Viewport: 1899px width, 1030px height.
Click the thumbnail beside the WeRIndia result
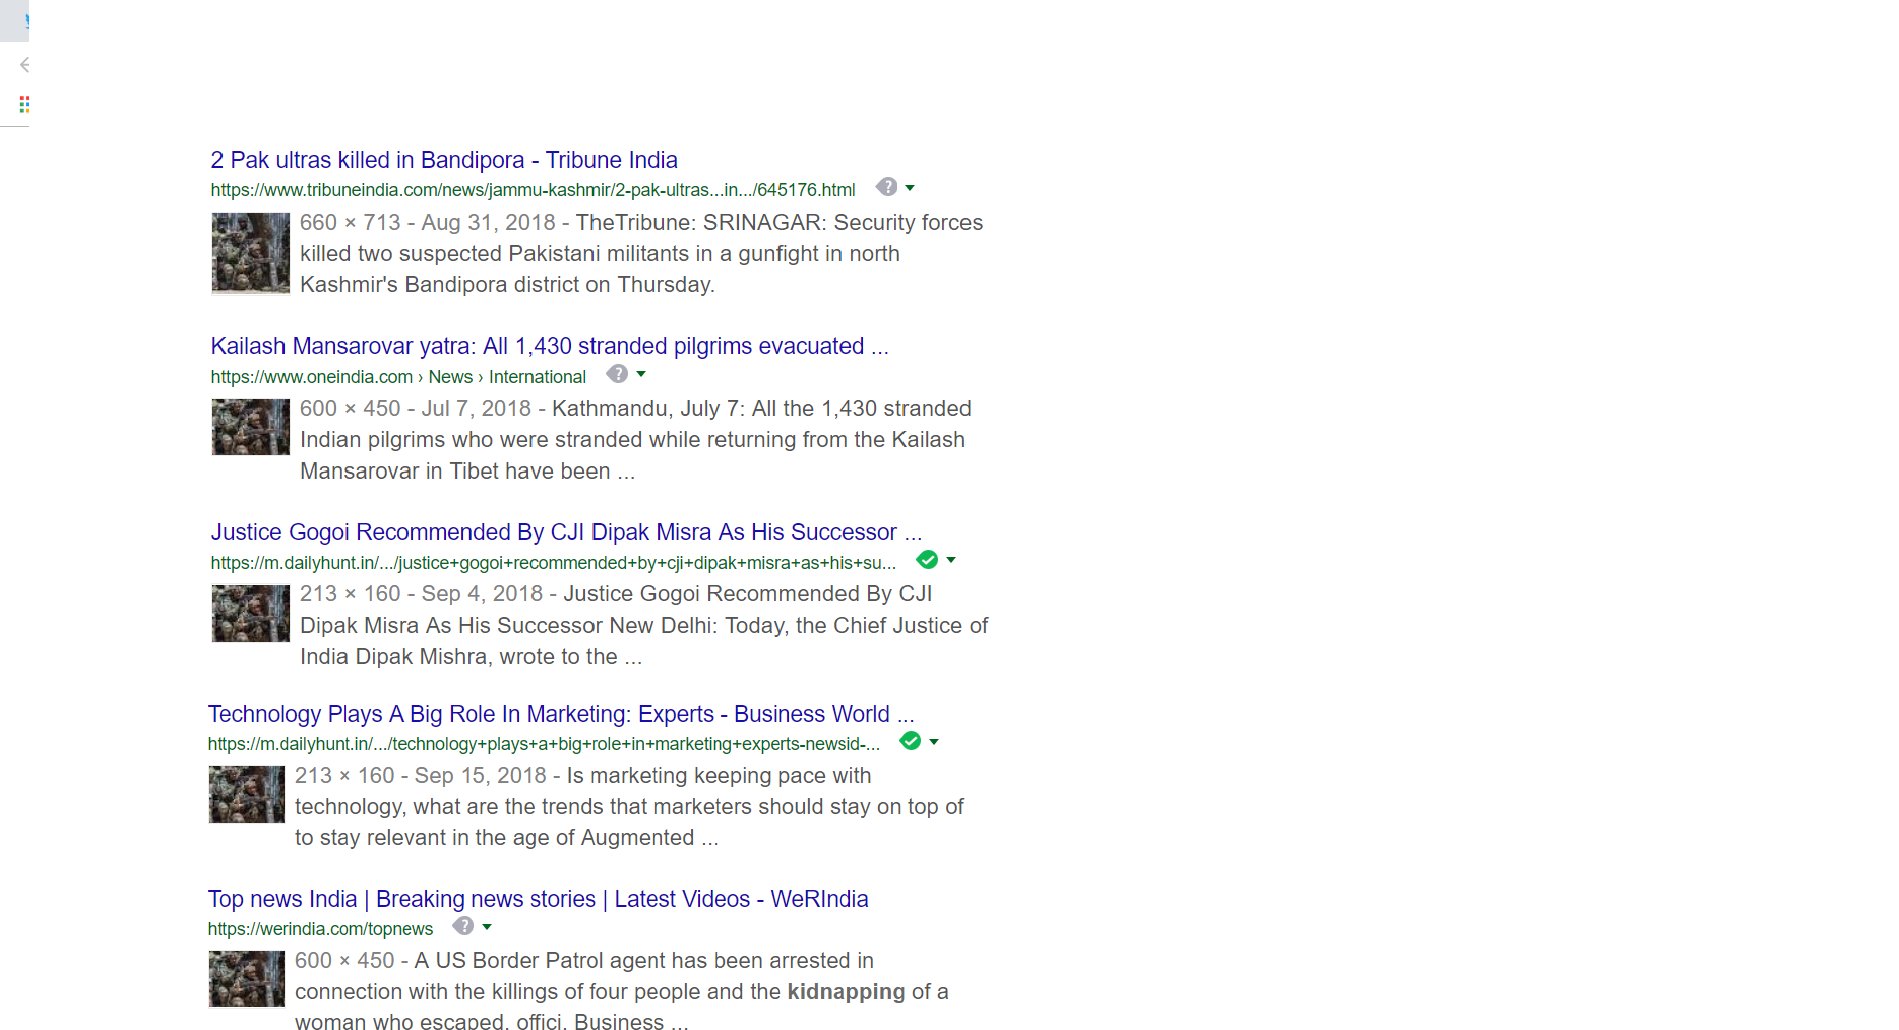tap(246, 978)
